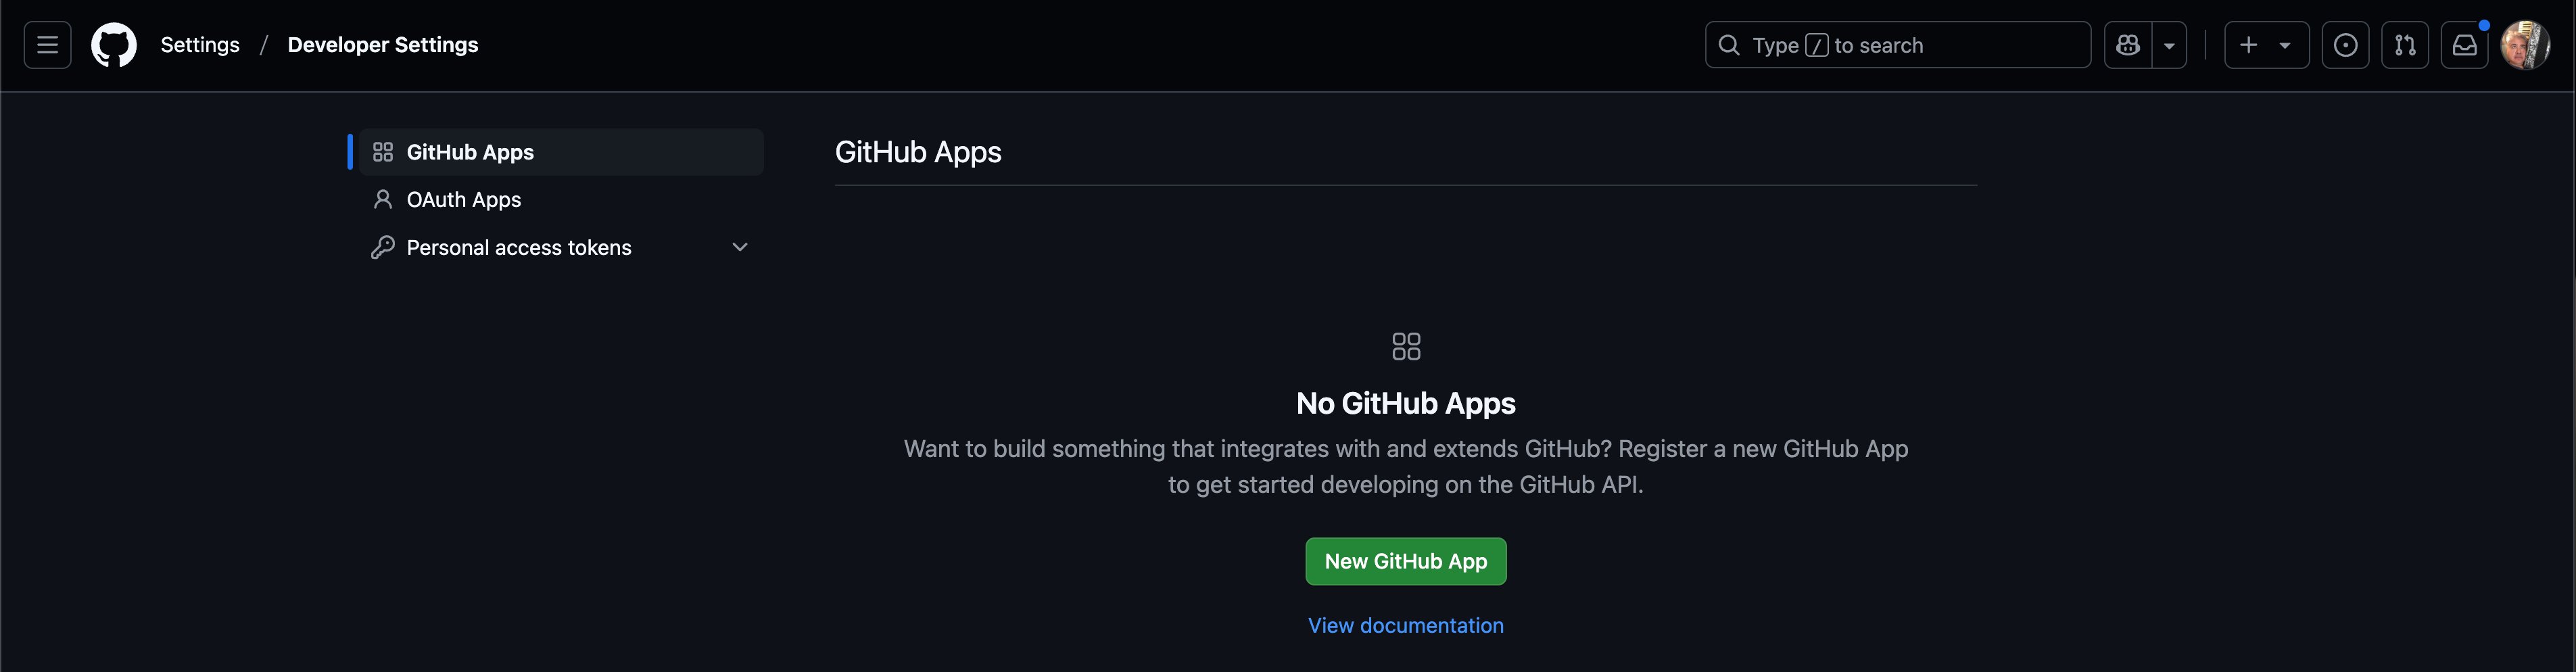Open the Pull requests icon in header
Viewport: 2576px width, 672px height.
click(2405, 45)
